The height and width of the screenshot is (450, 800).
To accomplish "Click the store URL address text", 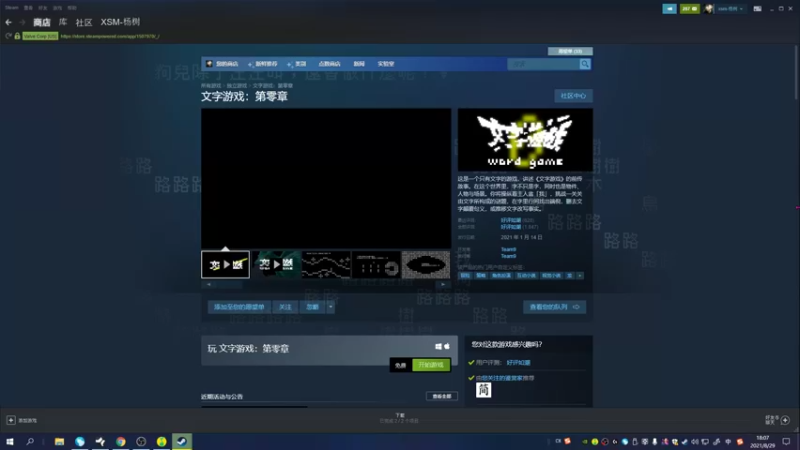I will (x=110, y=36).
